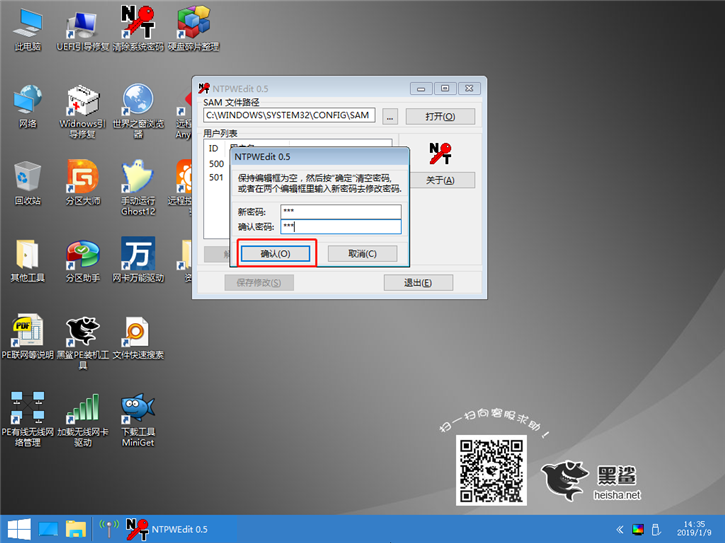Open the Windows Start menu
The image size is (725, 543).
(x=18, y=528)
